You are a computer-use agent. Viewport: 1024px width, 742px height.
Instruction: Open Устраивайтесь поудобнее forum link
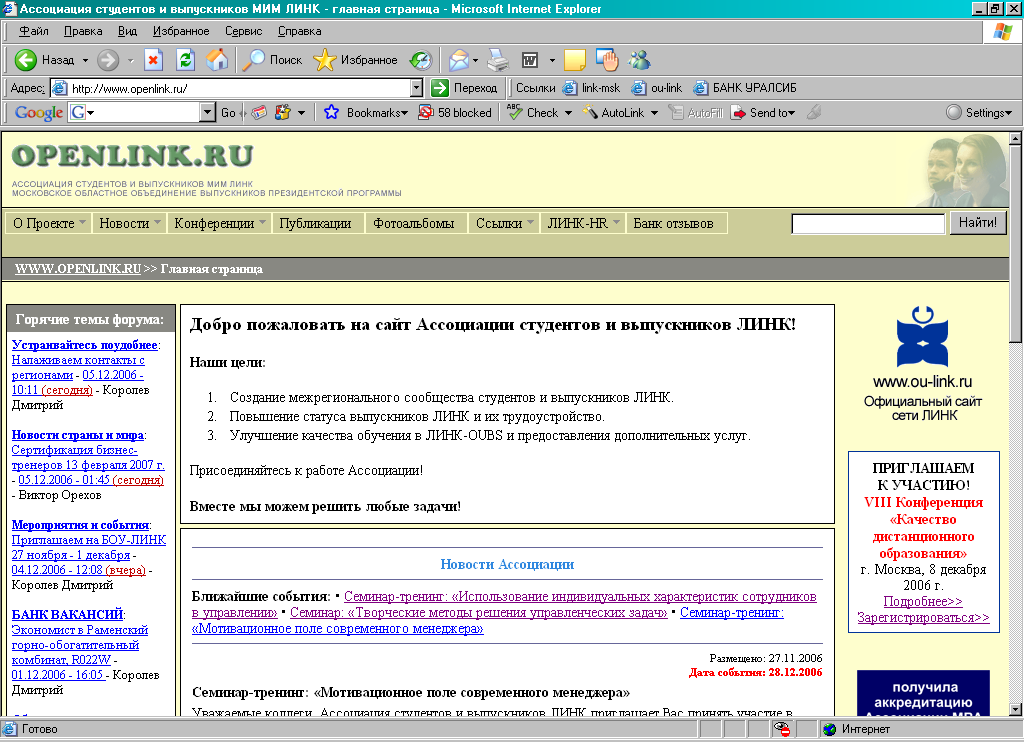click(84, 345)
